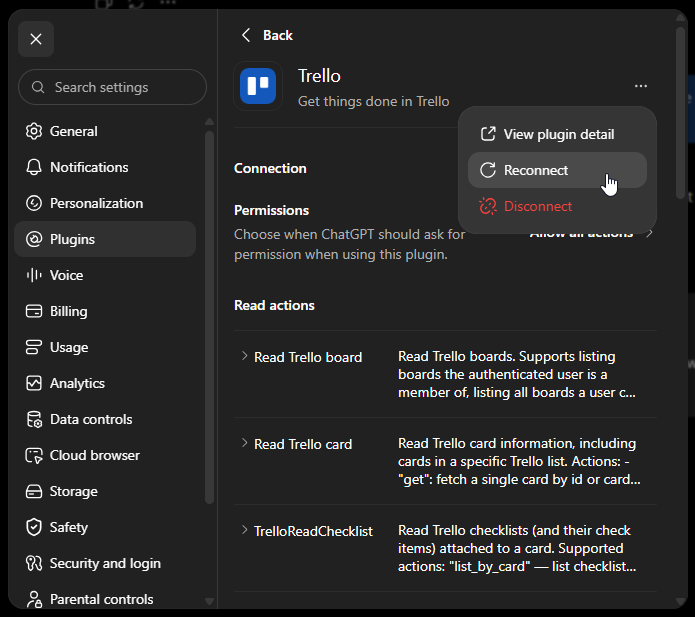The height and width of the screenshot is (617, 695).
Task: Open Data controls database icon
Action: point(34,419)
